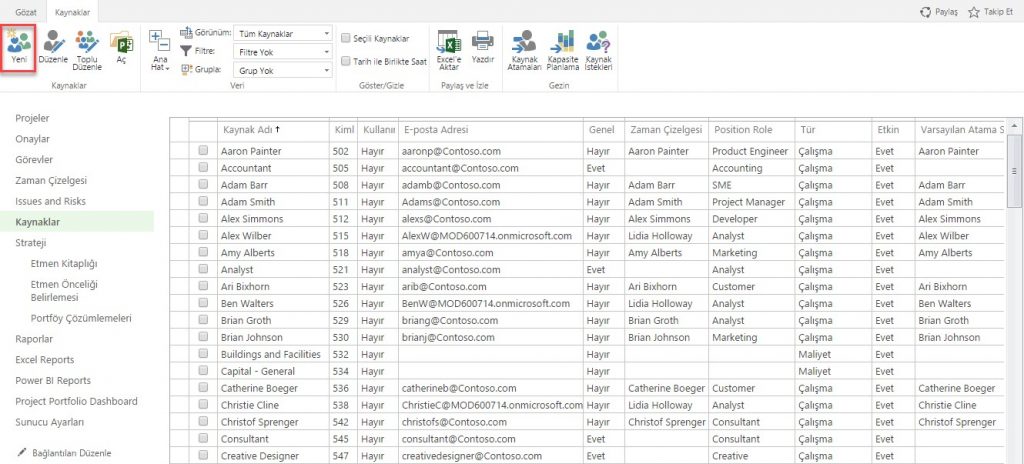Toggle Tarih ile Birlikte Saat checkbox
The width and height of the screenshot is (1024, 464).
[x=345, y=61]
